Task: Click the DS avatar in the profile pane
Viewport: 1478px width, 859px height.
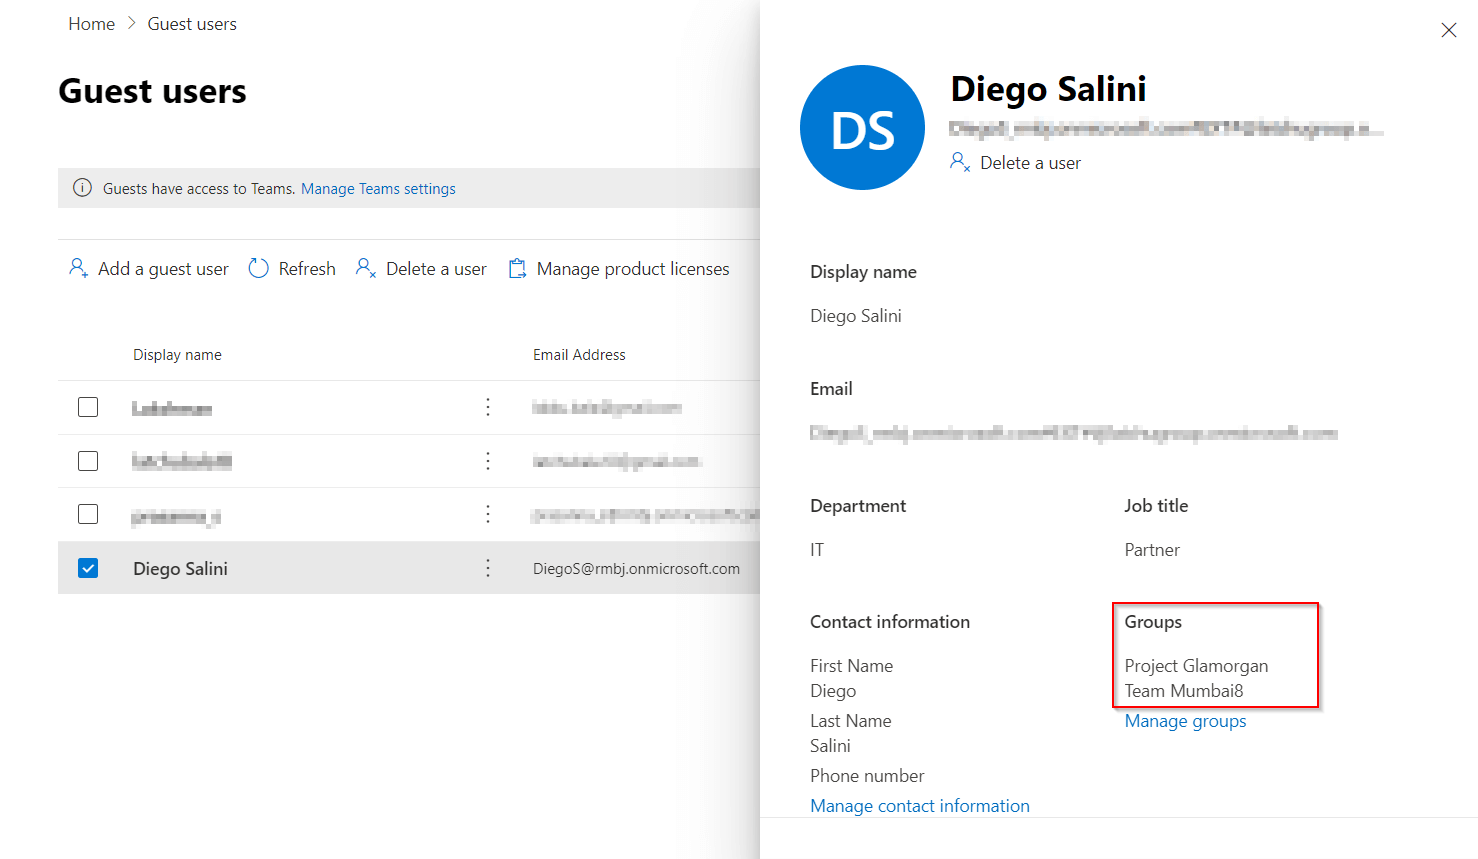Action: [862, 127]
